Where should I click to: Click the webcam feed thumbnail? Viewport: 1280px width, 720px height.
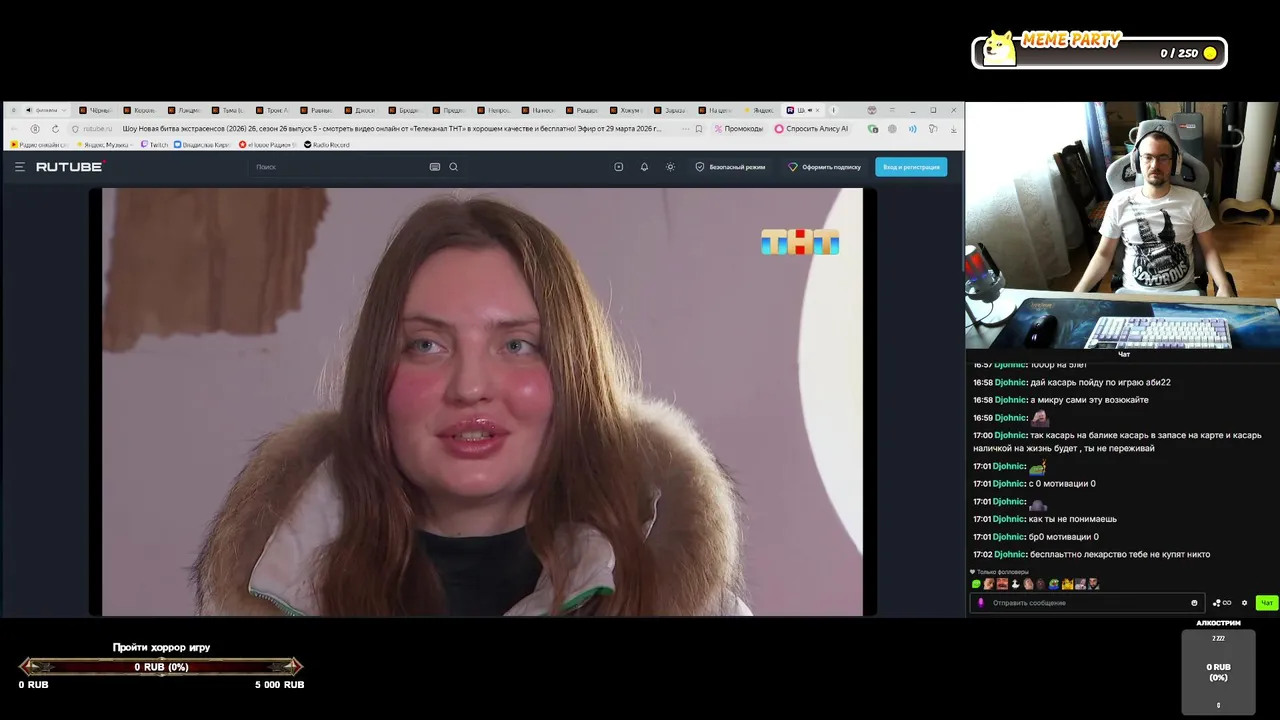1122,225
